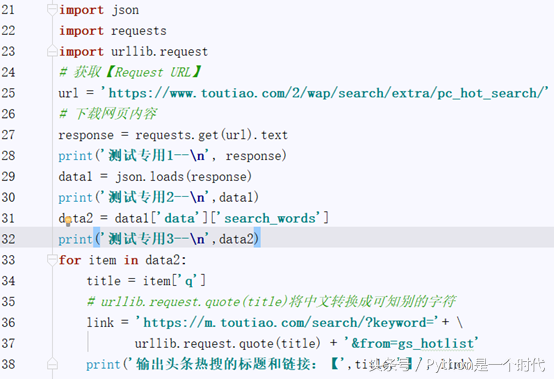Click line number 36 in the gutter

point(8,322)
